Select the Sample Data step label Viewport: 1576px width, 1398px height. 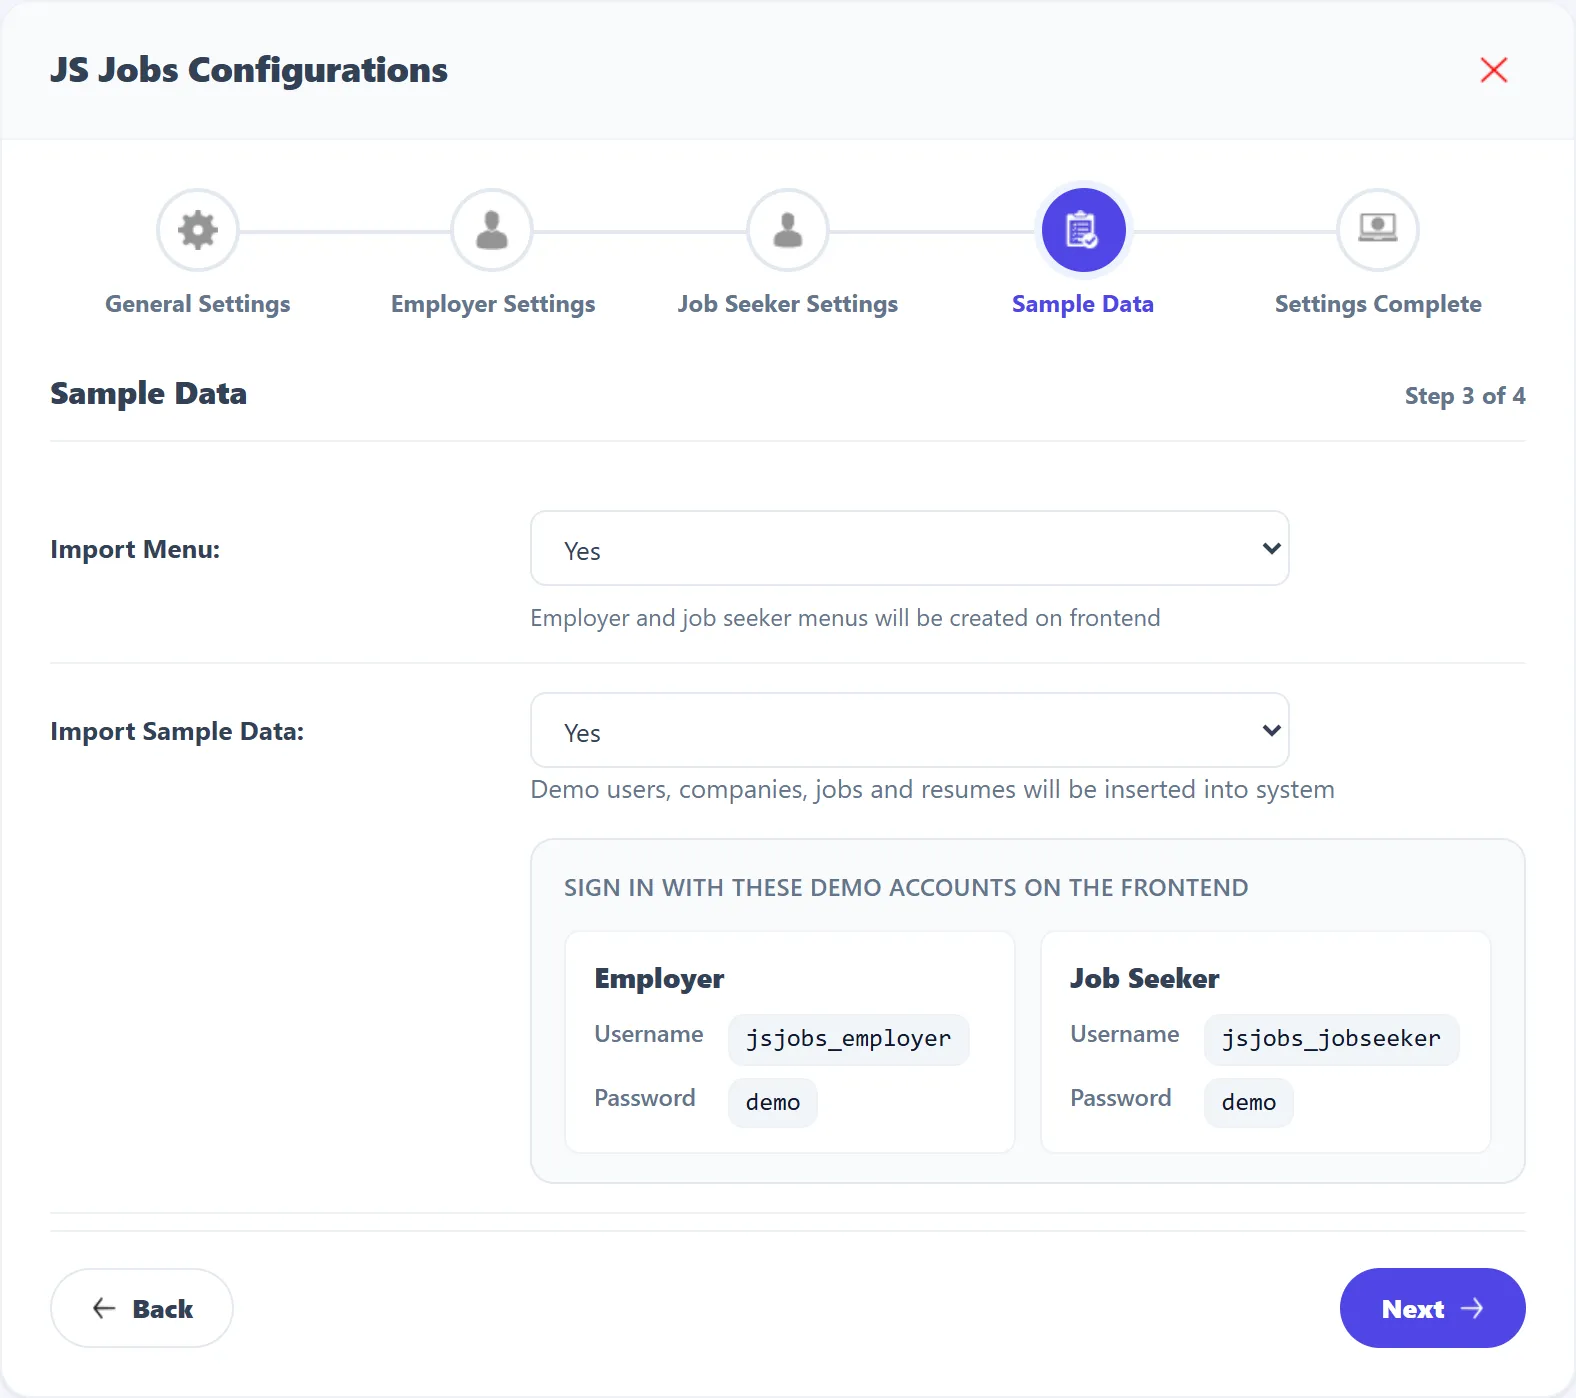(1083, 304)
